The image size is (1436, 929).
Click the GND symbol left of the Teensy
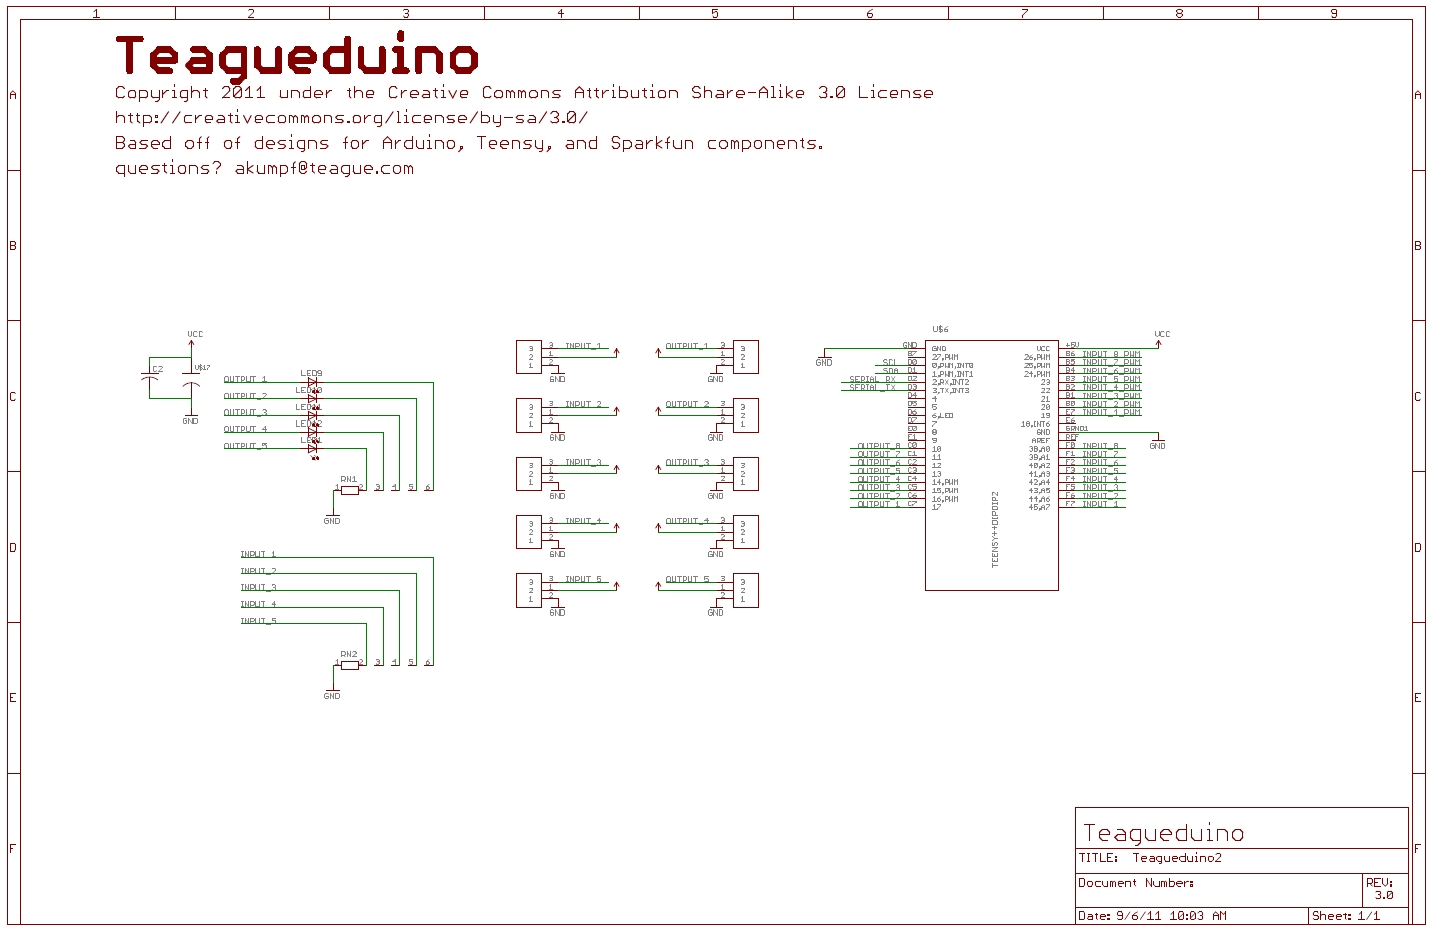[823, 357]
